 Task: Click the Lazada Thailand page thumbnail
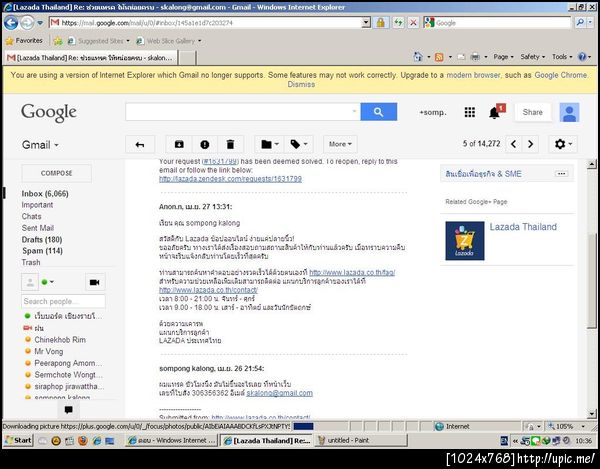point(465,241)
